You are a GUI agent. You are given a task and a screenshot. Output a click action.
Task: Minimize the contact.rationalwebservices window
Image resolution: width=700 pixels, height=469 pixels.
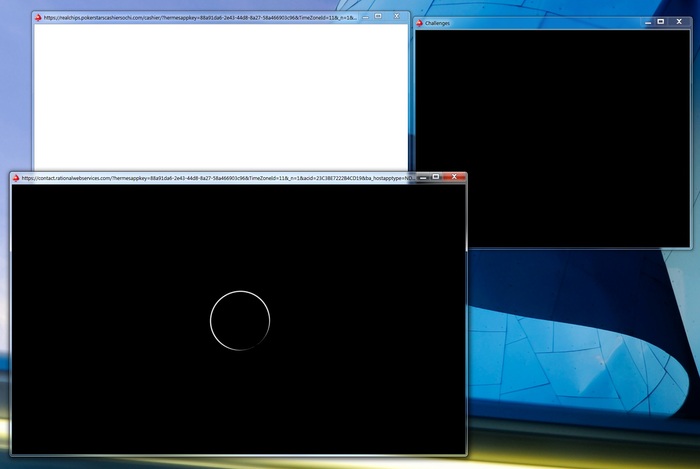coord(423,177)
